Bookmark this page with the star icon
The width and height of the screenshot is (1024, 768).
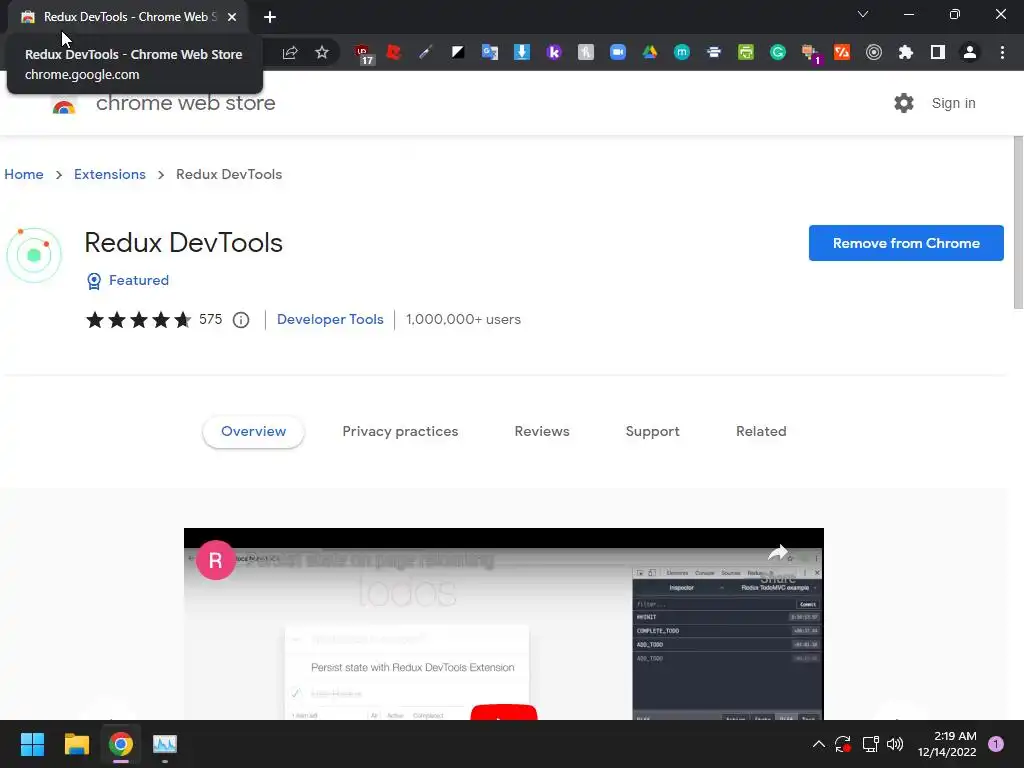point(322,53)
